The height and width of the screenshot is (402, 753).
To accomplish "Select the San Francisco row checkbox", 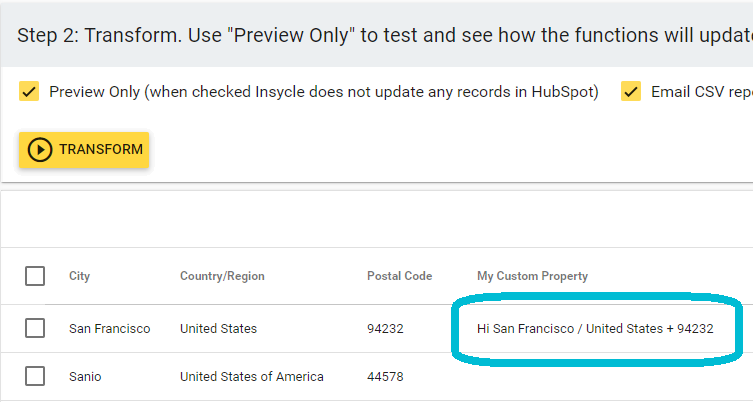I will (x=35, y=328).
